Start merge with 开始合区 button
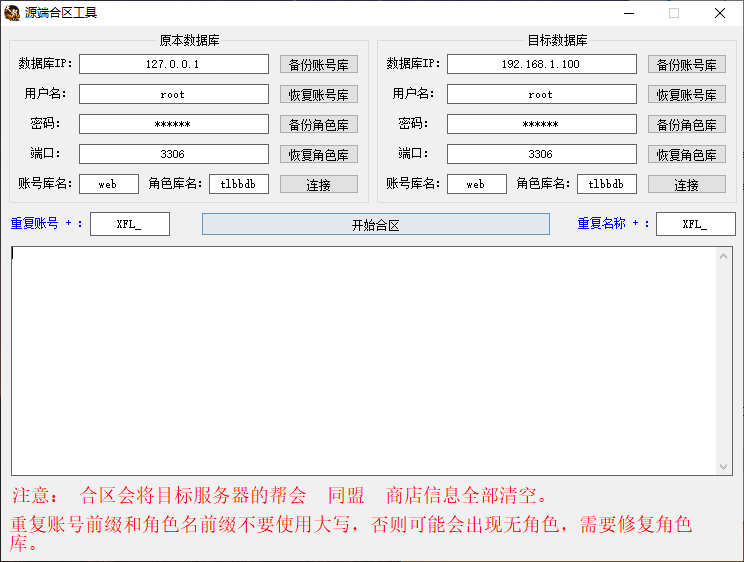The image size is (744, 562). tap(376, 224)
